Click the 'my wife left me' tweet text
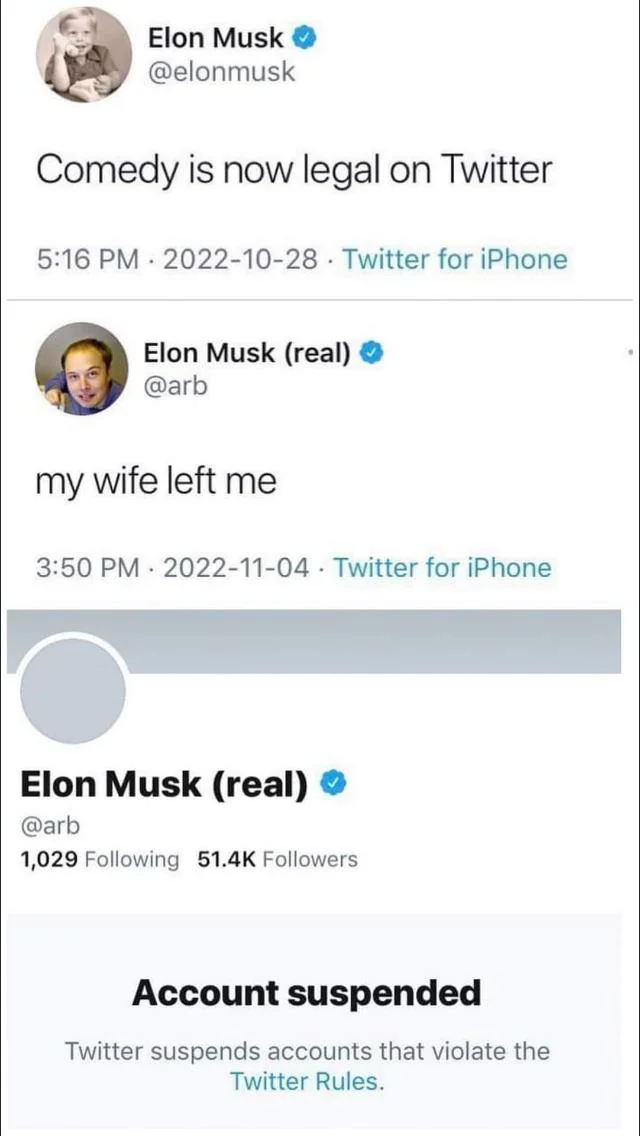640x1136 pixels. (156, 482)
